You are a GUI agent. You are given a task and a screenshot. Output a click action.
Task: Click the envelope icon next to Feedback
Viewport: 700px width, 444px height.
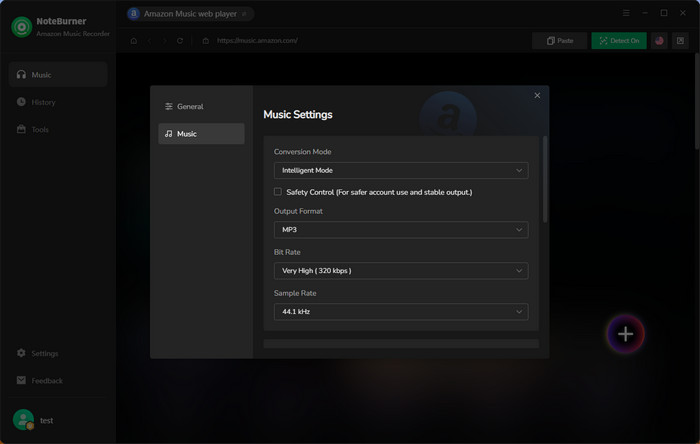(x=21, y=380)
